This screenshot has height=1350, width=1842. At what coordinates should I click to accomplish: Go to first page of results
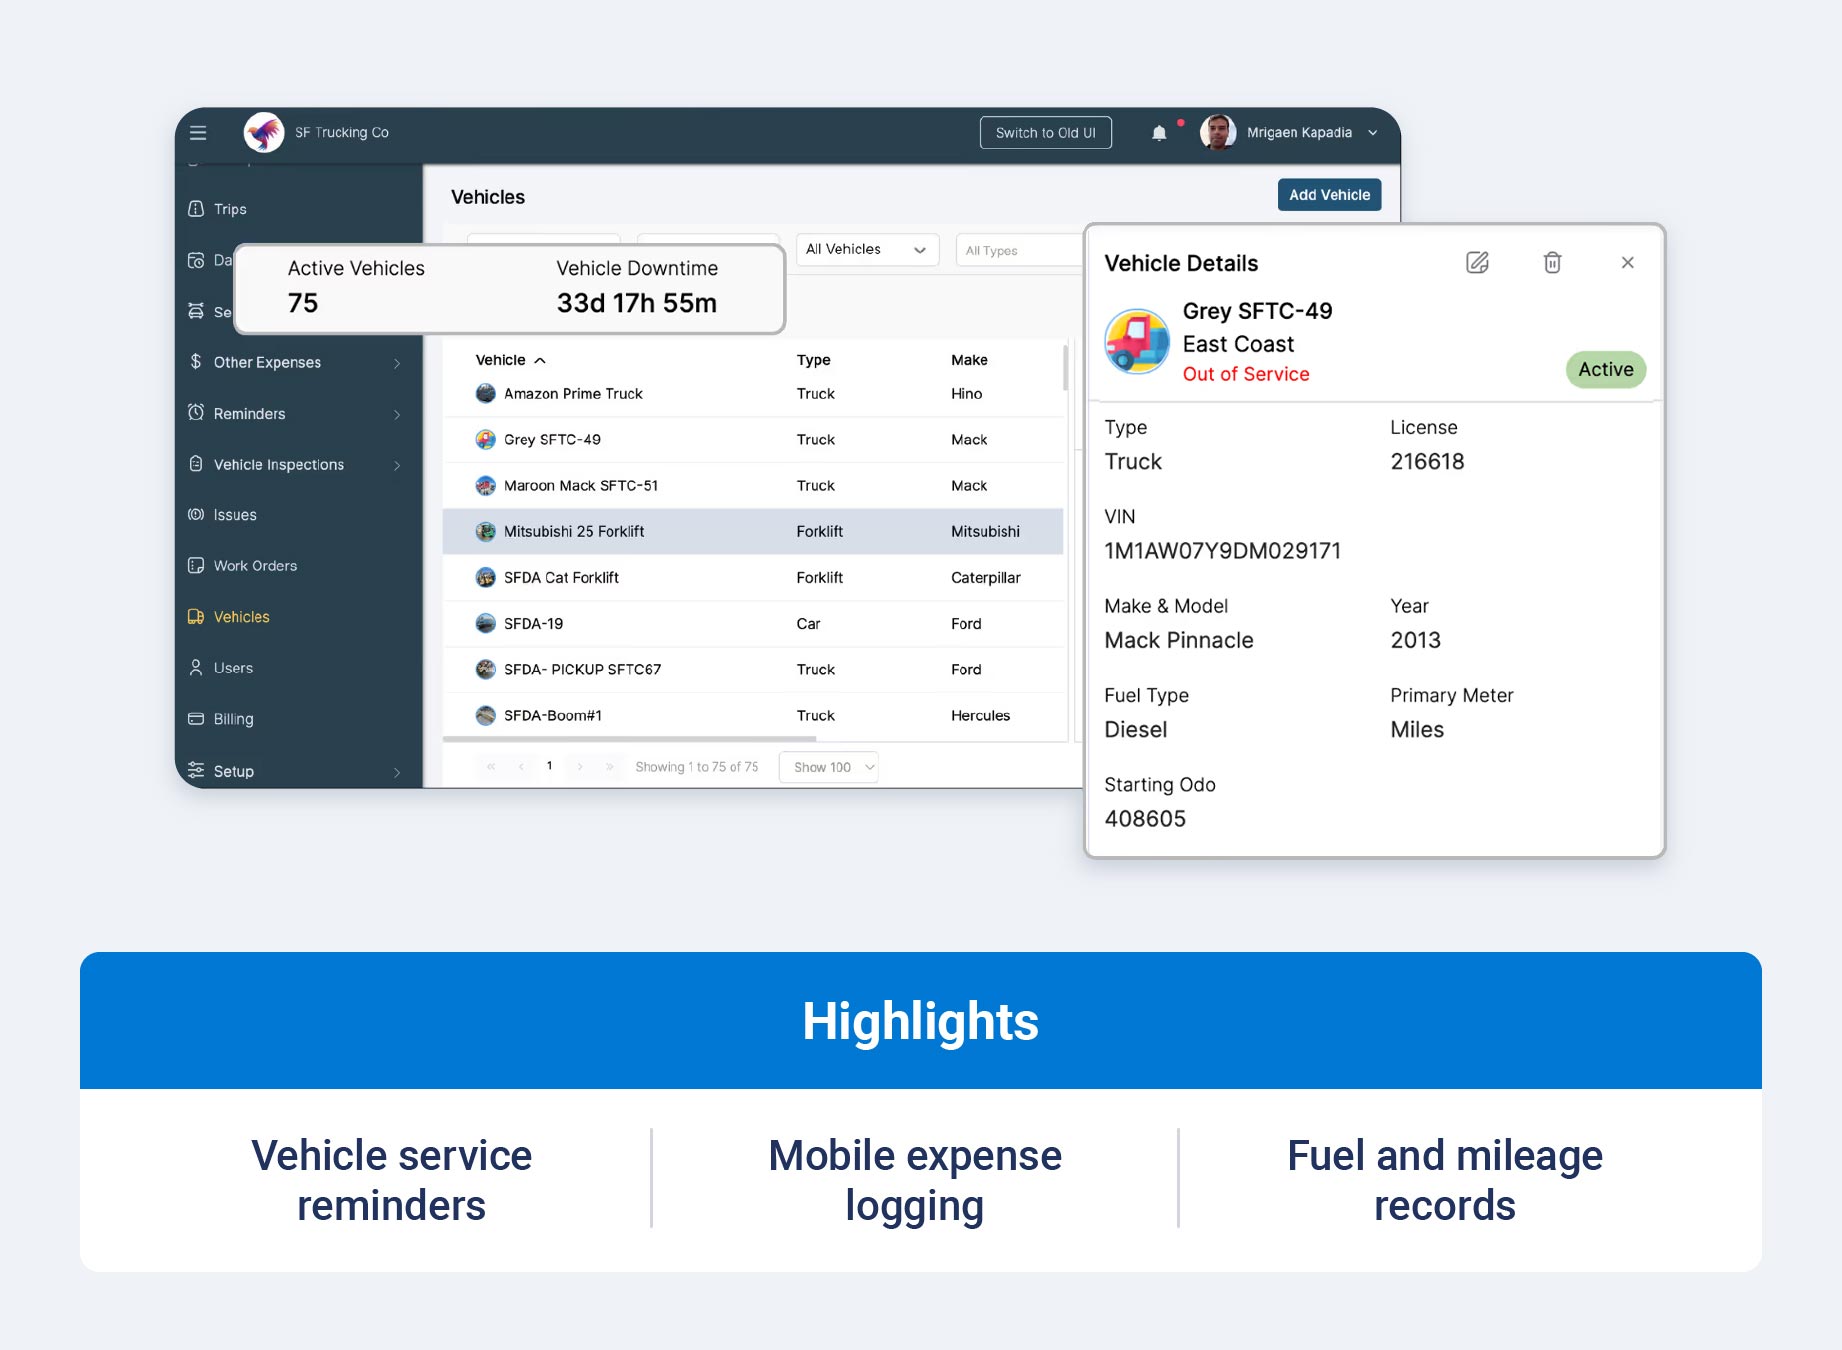click(491, 767)
